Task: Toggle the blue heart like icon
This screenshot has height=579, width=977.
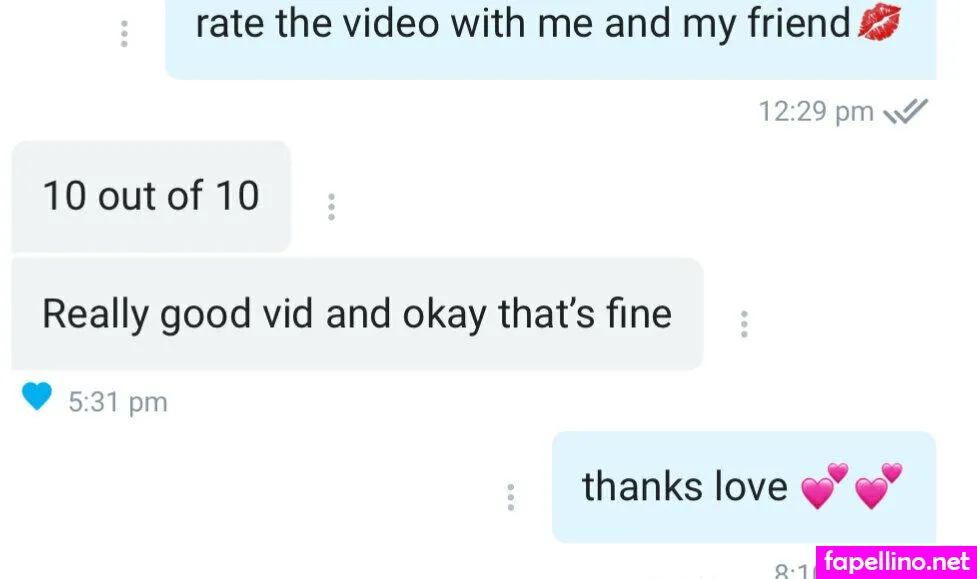Action: 37,396
